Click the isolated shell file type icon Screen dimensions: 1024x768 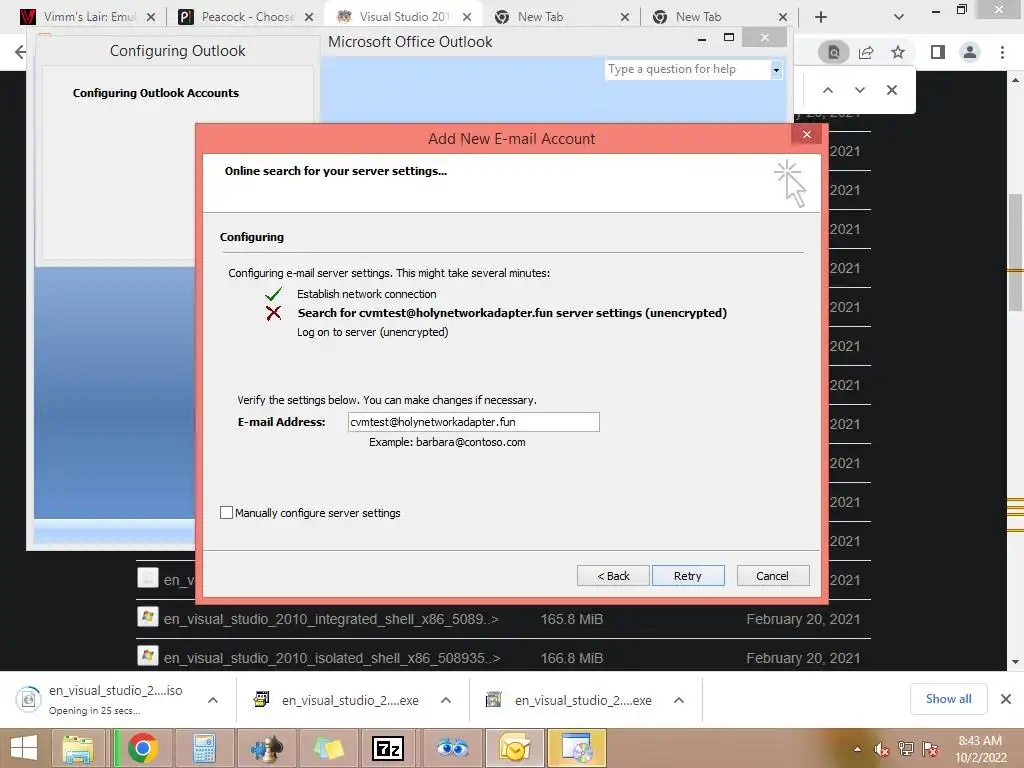point(148,656)
